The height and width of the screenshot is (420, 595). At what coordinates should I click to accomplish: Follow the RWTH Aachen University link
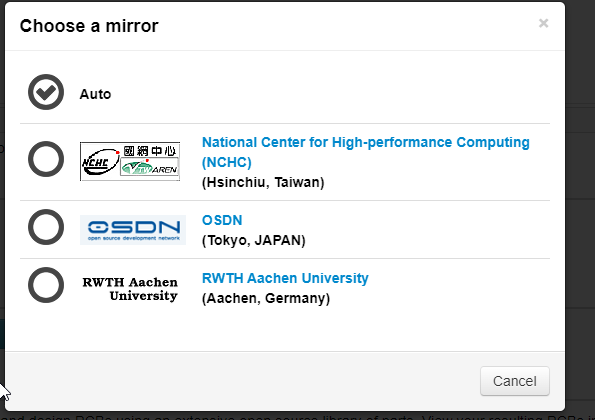tap(285, 278)
